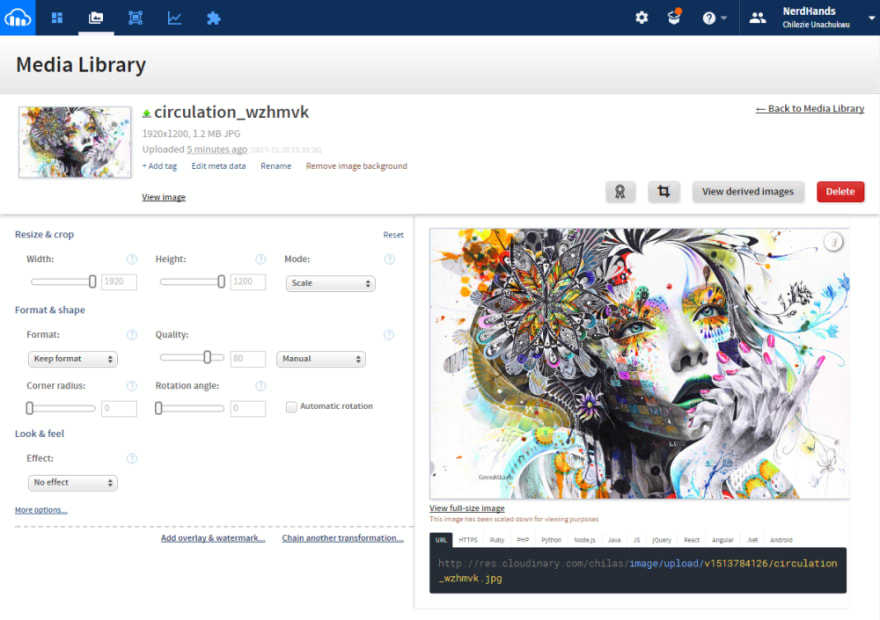The width and height of the screenshot is (880, 620).
Task: Click the Cloudinary cloud logo
Action: coord(17,18)
